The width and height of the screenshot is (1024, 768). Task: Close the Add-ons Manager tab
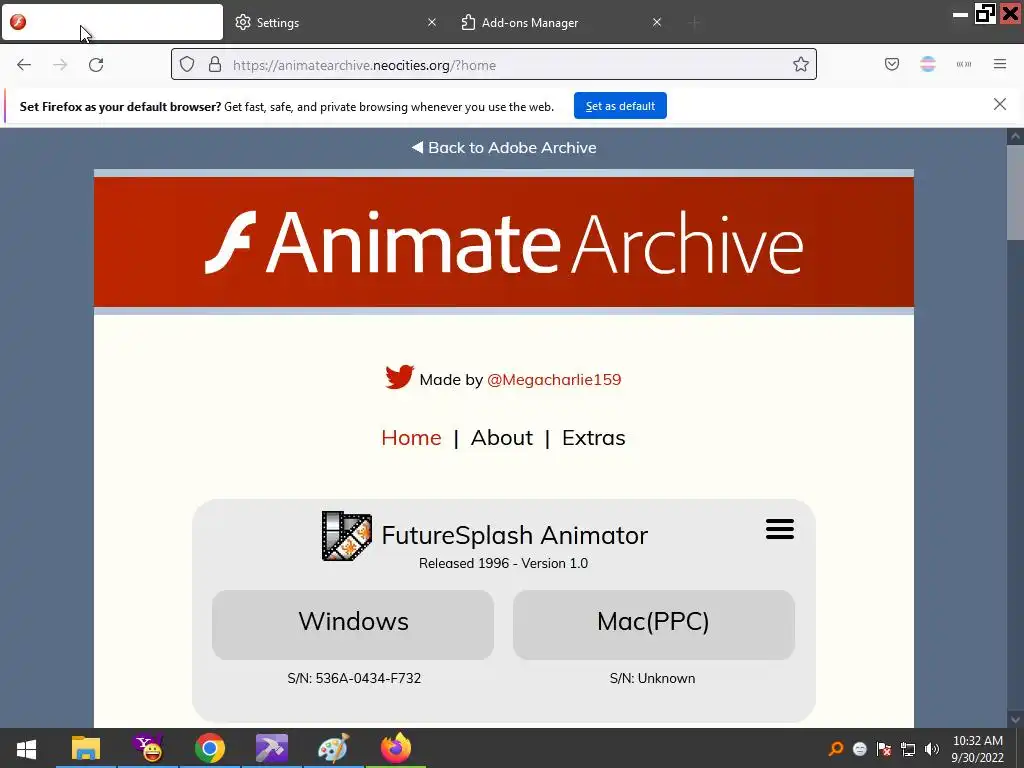click(x=657, y=22)
